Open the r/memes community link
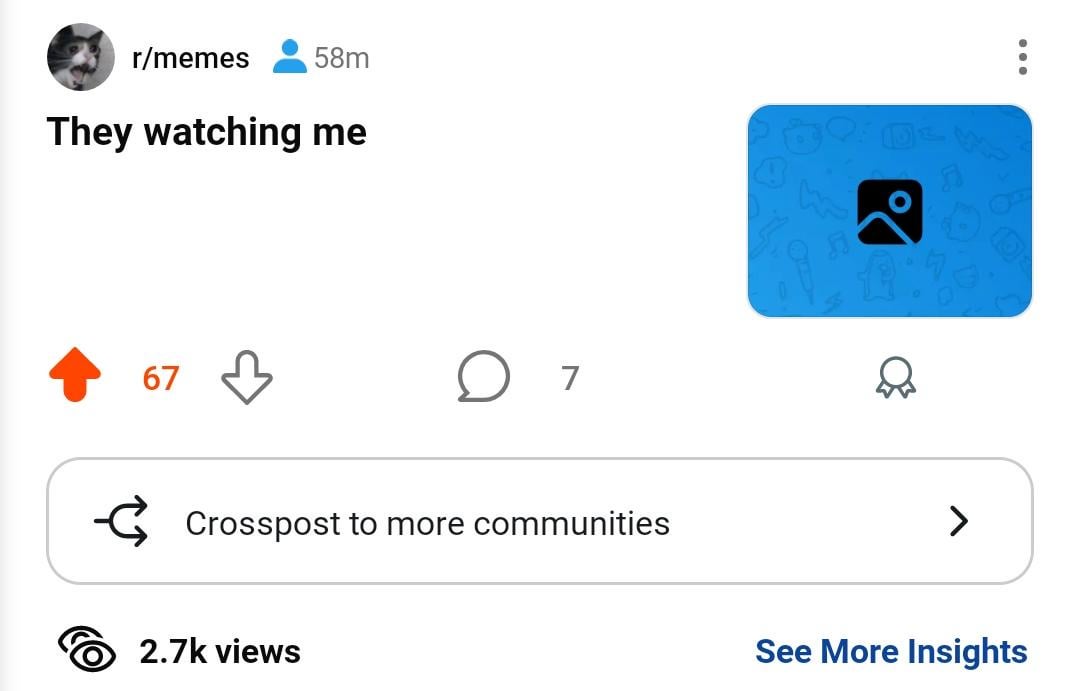 pyautogui.click(x=191, y=58)
